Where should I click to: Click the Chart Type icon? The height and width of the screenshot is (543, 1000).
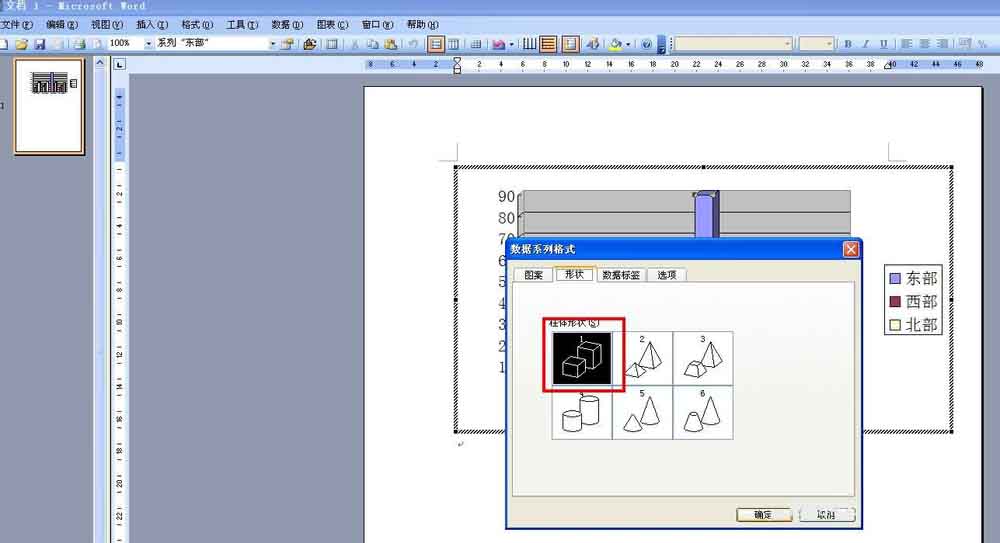tap(498, 44)
